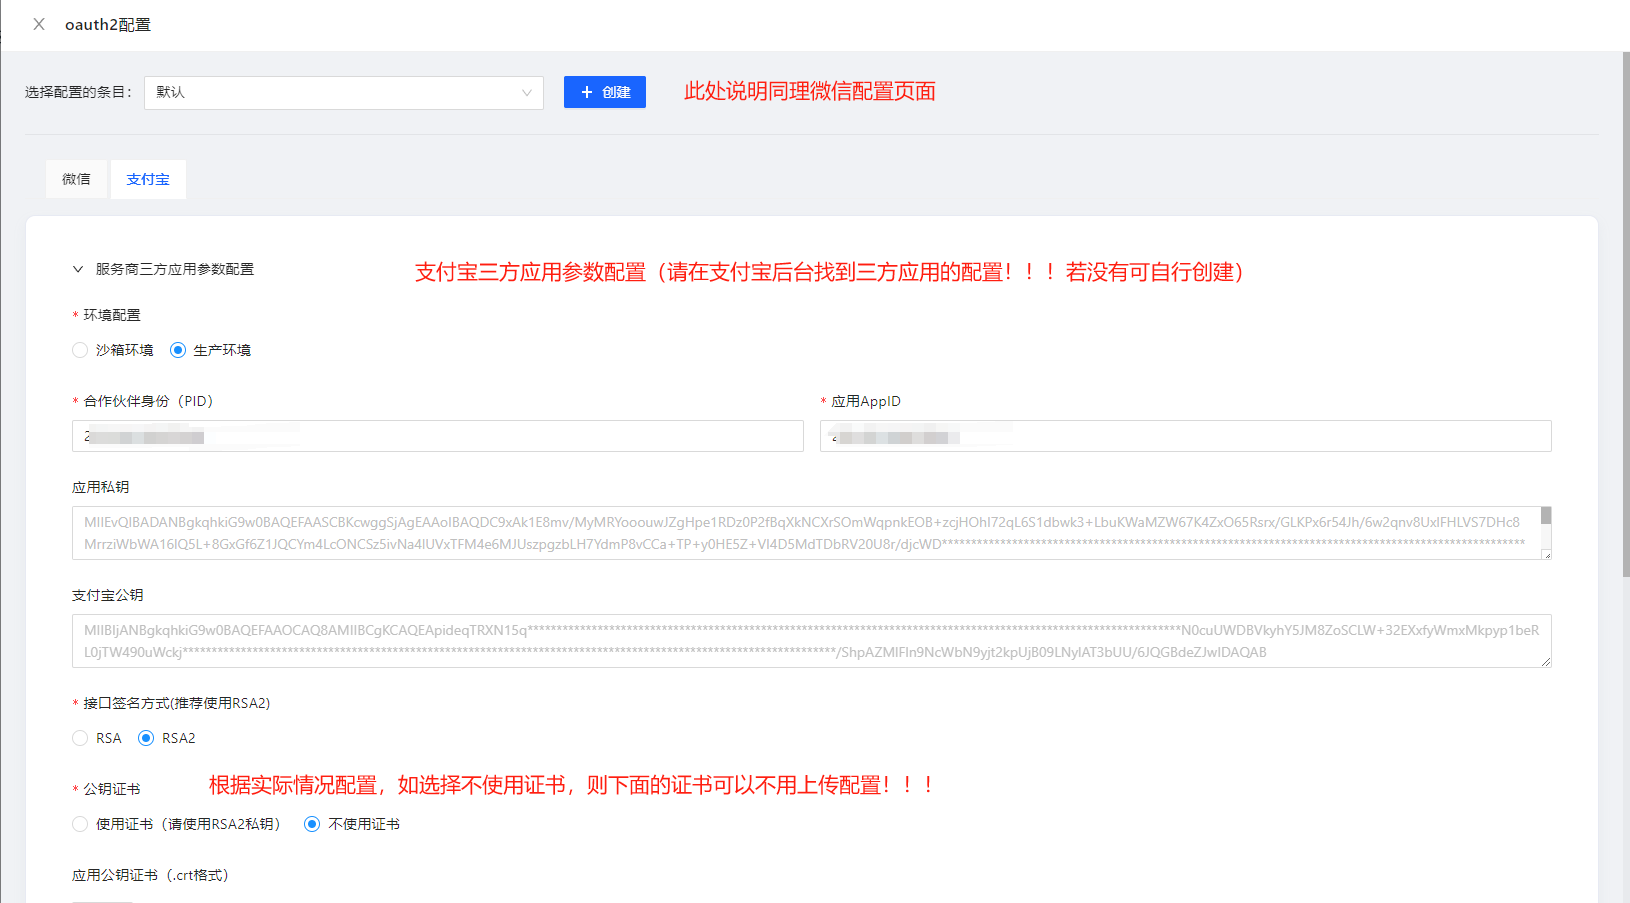Switch to the 支付宝 tab
Viewport: 1630px width, 903px height.
point(148,179)
